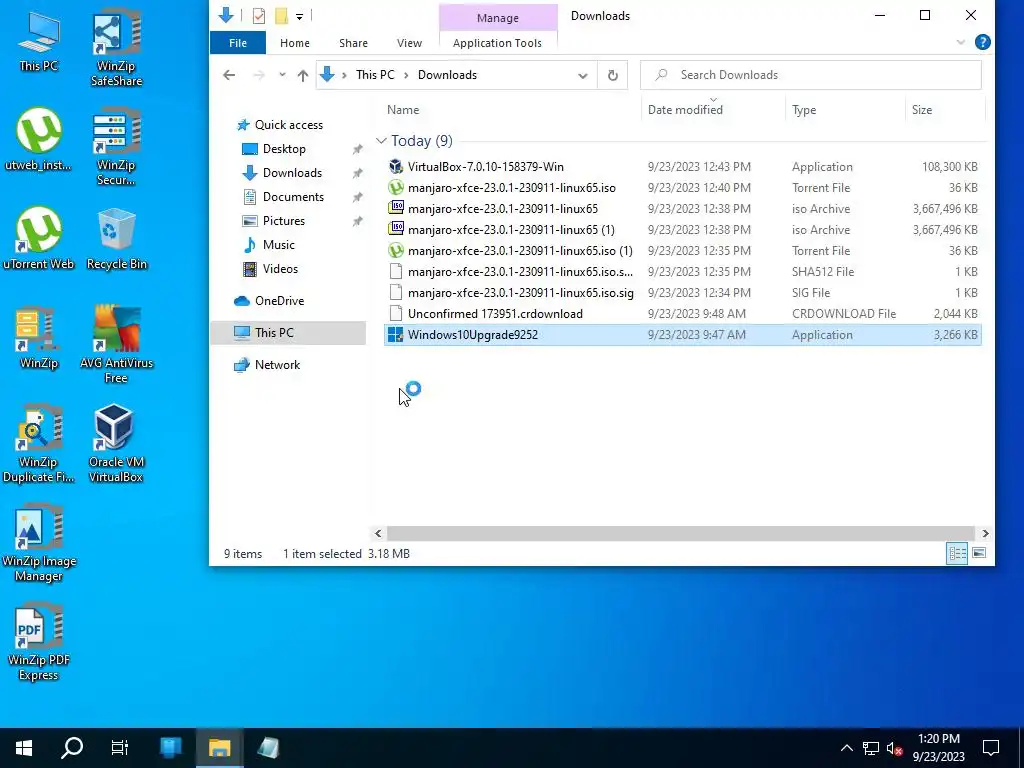The width and height of the screenshot is (1024, 768).
Task: Select the Recycle Bin icon
Action: tap(116, 238)
